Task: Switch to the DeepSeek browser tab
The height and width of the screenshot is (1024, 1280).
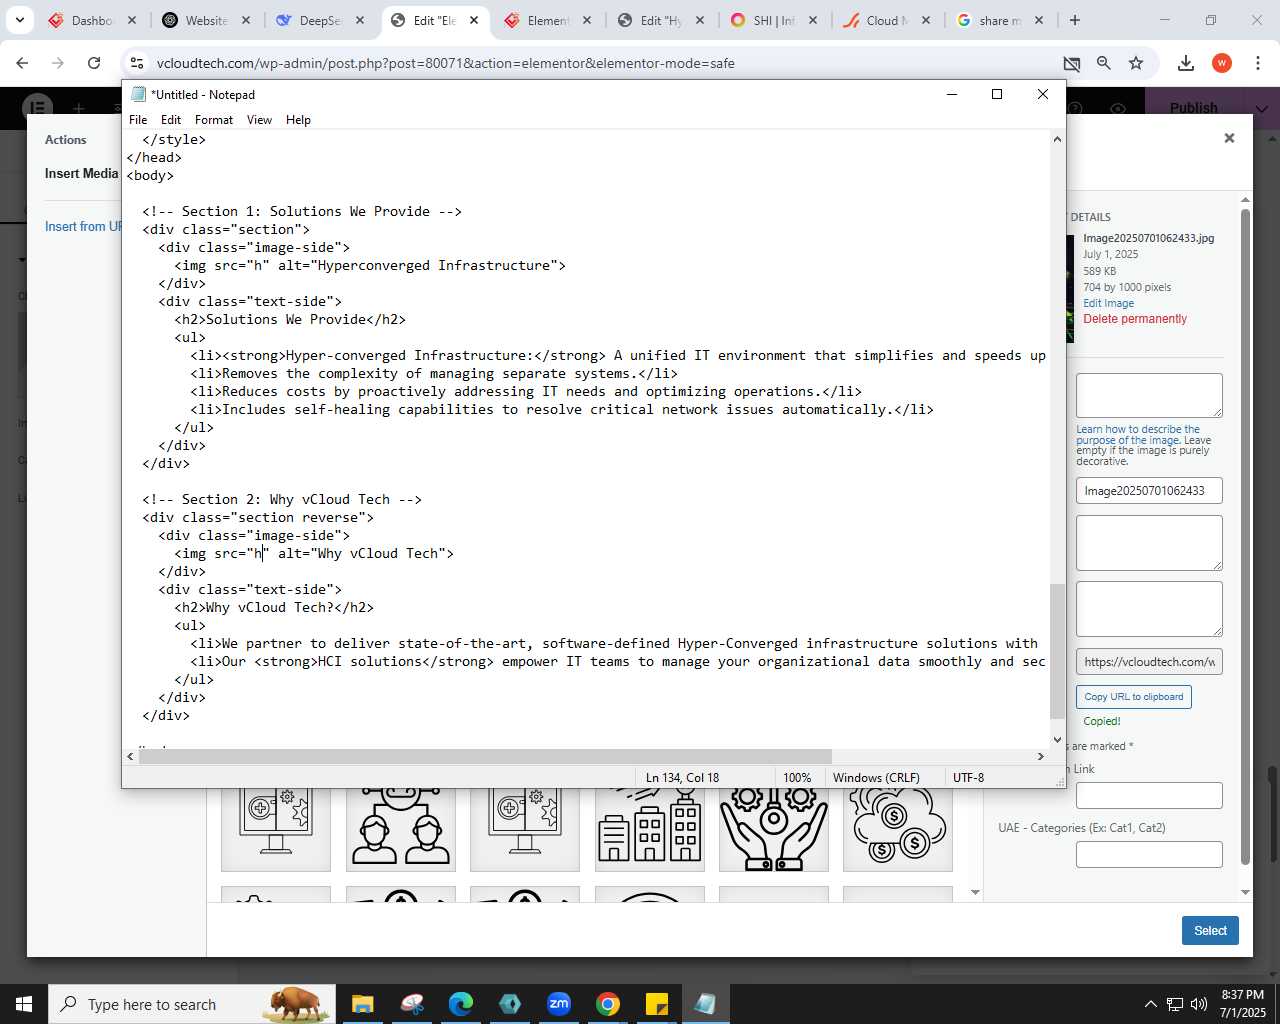Action: [310, 20]
